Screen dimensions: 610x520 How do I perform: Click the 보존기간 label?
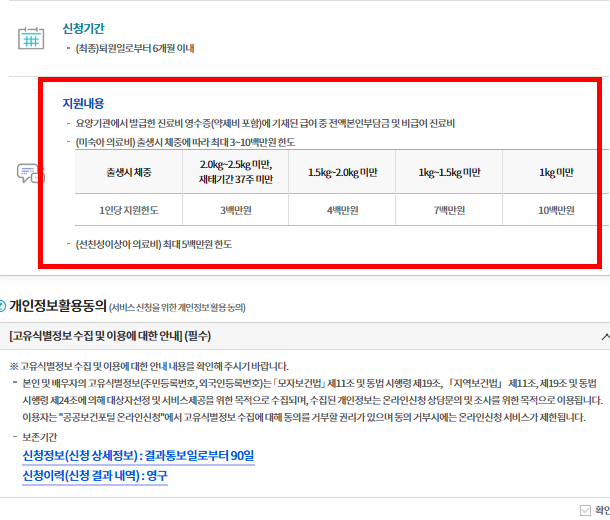(40, 437)
